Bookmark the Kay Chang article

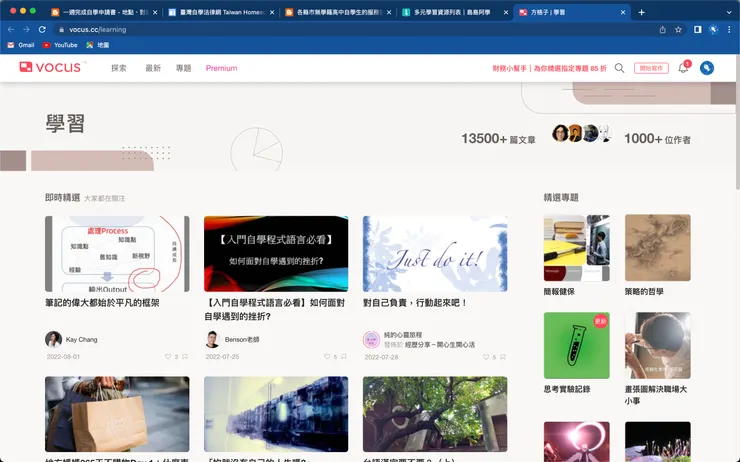(x=185, y=357)
